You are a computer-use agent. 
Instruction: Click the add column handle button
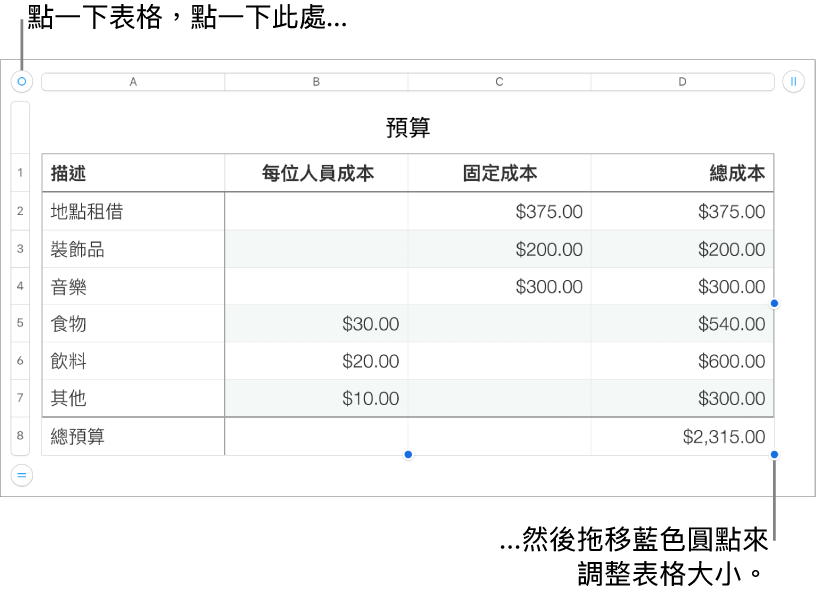coord(793,82)
